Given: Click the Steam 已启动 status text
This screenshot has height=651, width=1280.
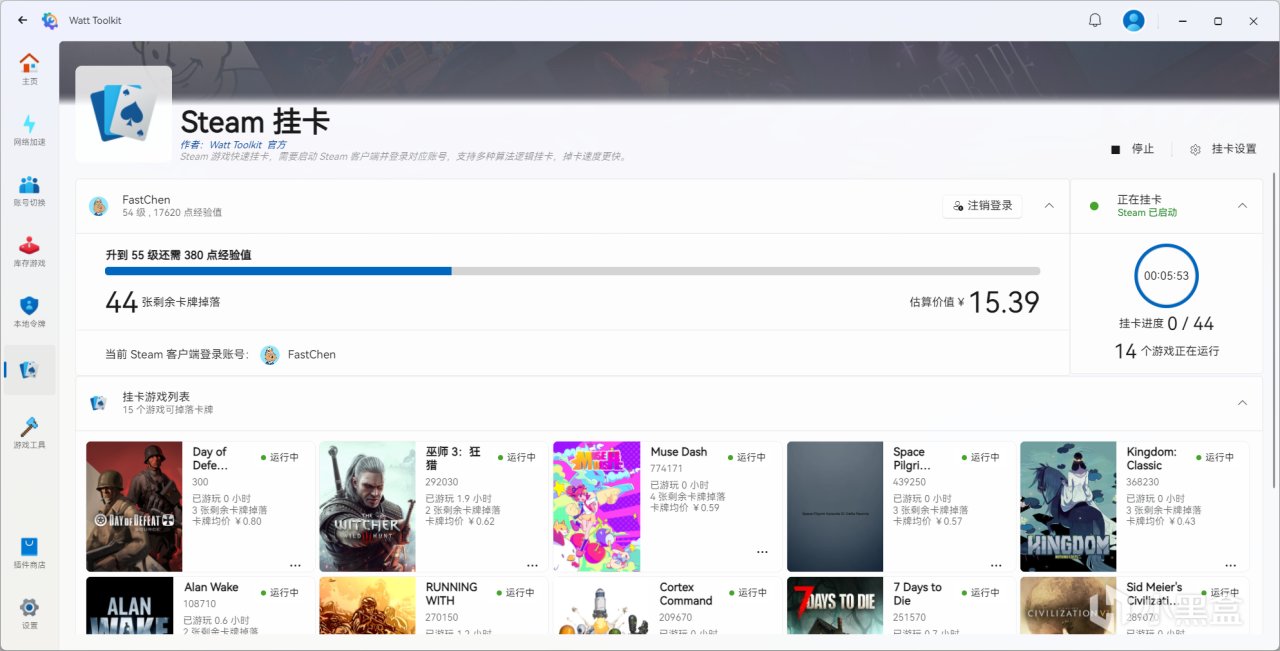Looking at the screenshot, I should [1147, 212].
